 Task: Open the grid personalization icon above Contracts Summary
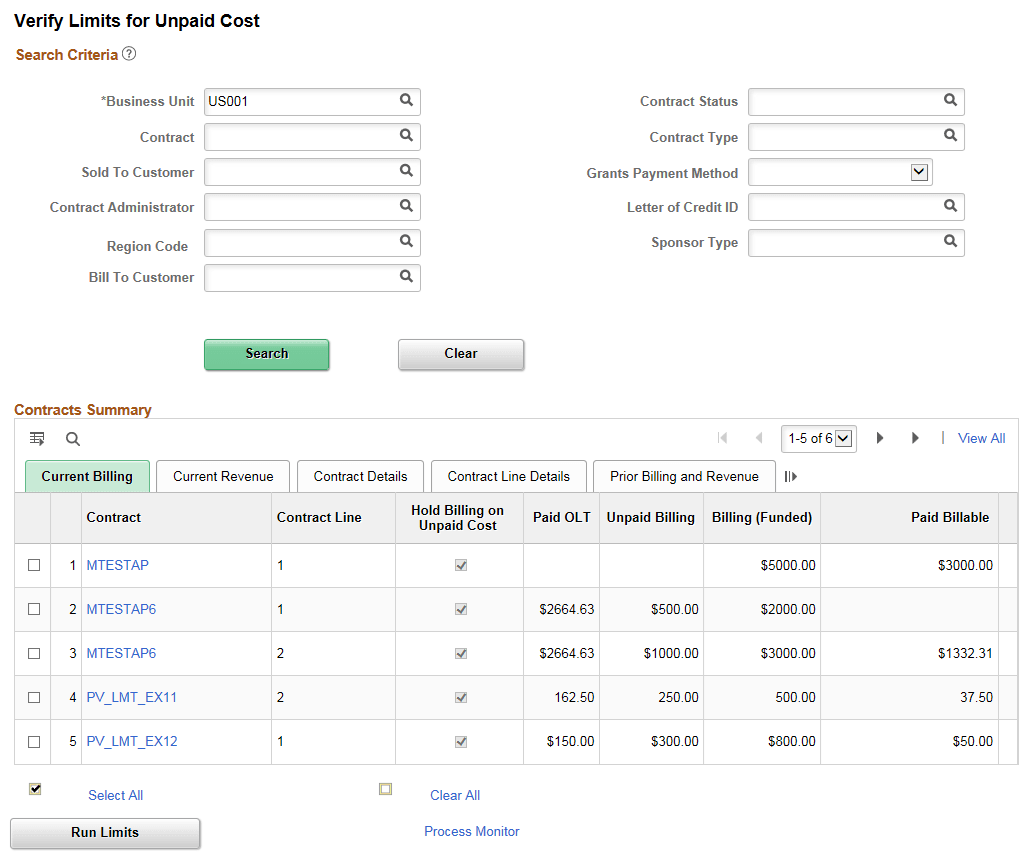pos(37,438)
